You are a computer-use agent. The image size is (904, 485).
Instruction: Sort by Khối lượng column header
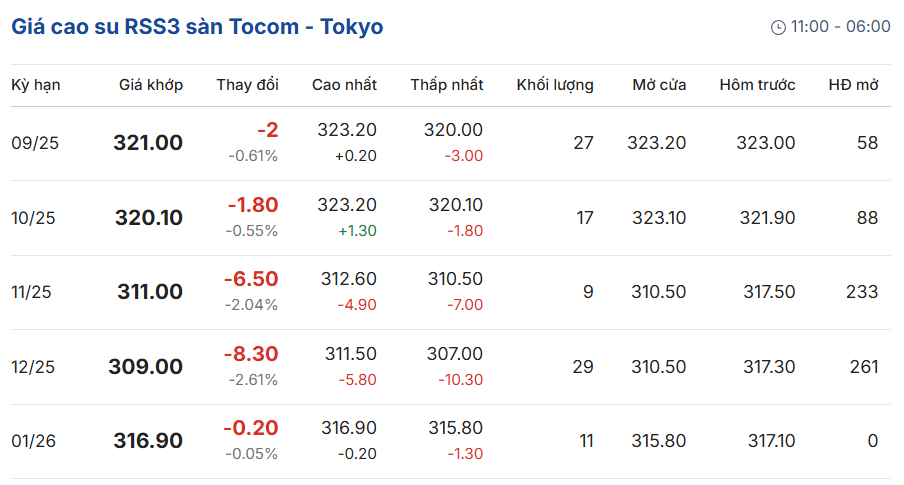[555, 85]
